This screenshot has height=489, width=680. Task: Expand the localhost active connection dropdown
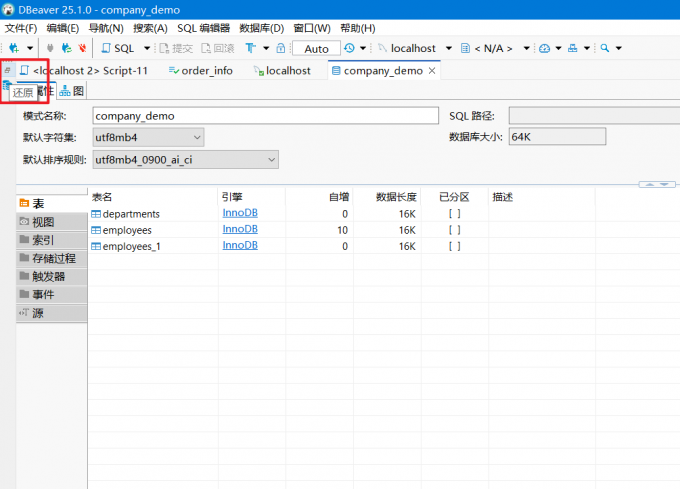coord(448,48)
